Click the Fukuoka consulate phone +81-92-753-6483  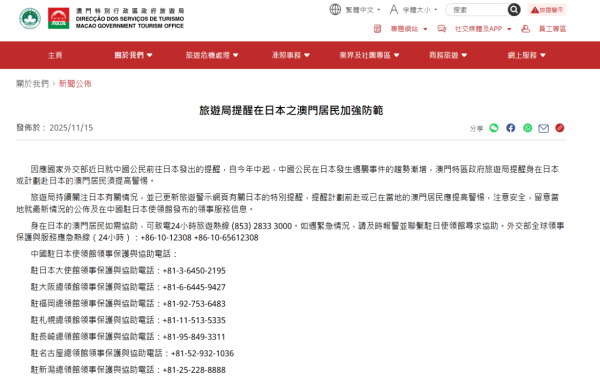(194, 303)
